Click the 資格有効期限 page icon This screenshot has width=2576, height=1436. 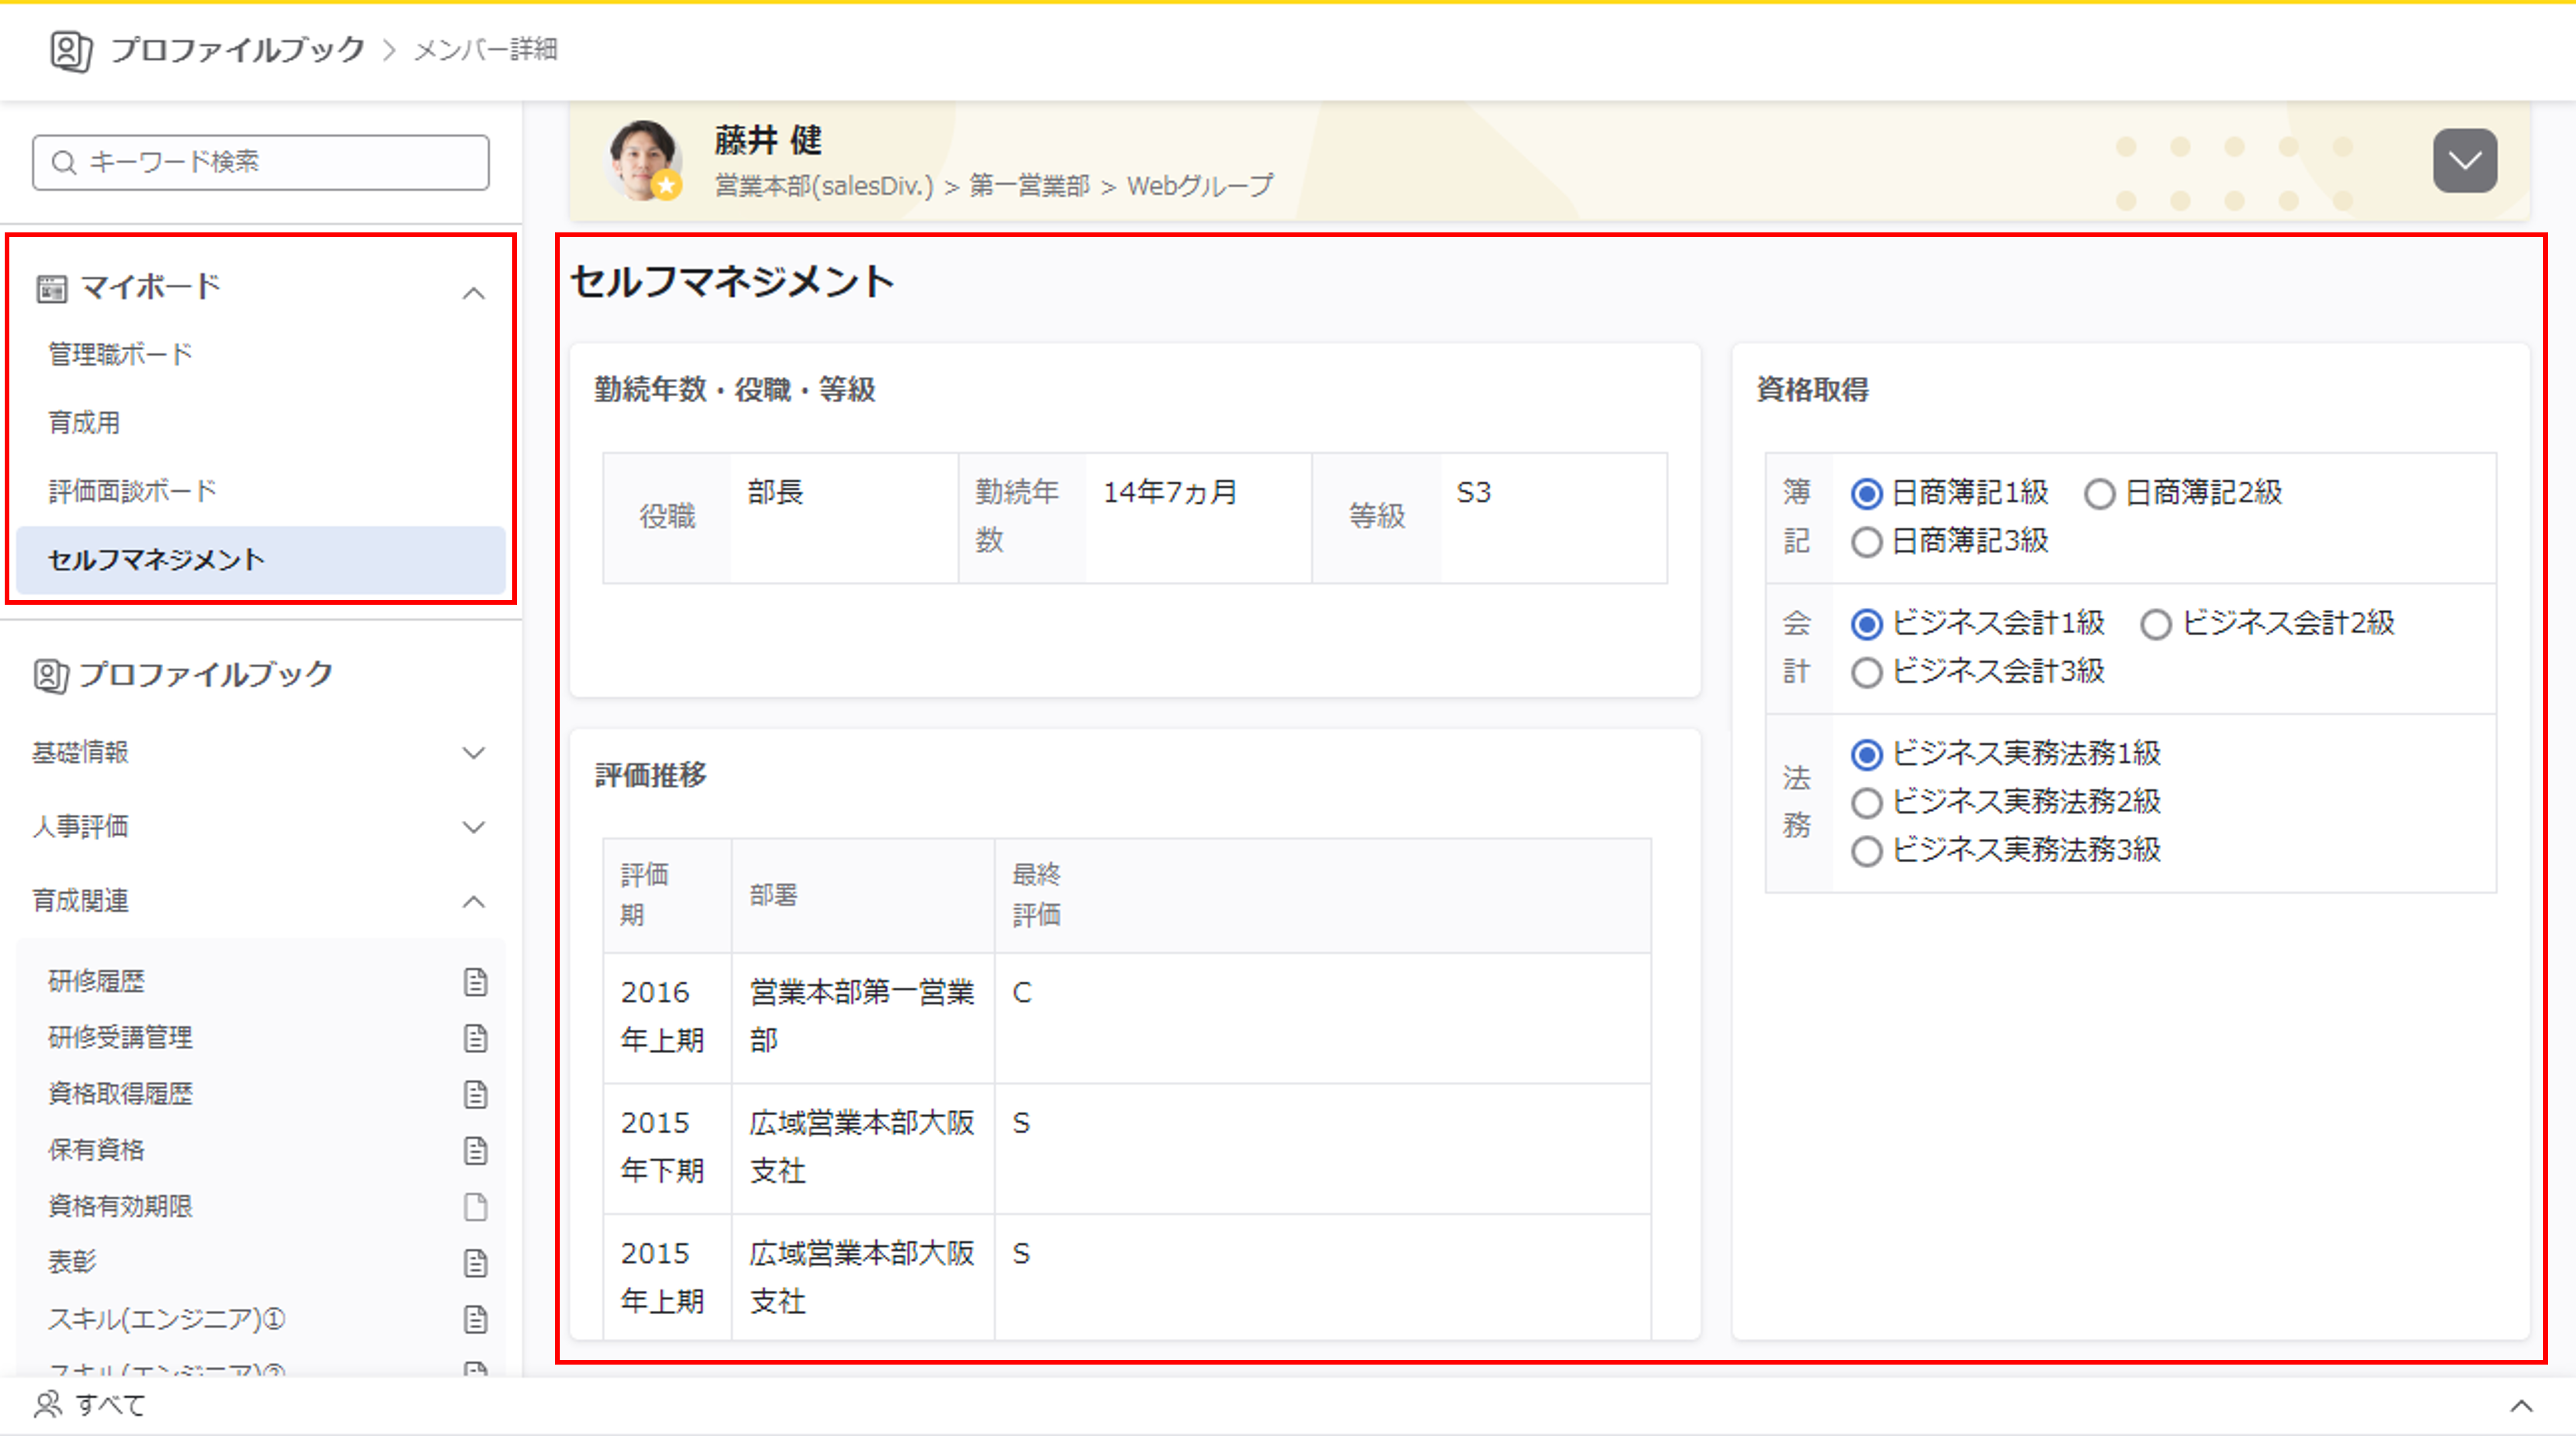(477, 1206)
